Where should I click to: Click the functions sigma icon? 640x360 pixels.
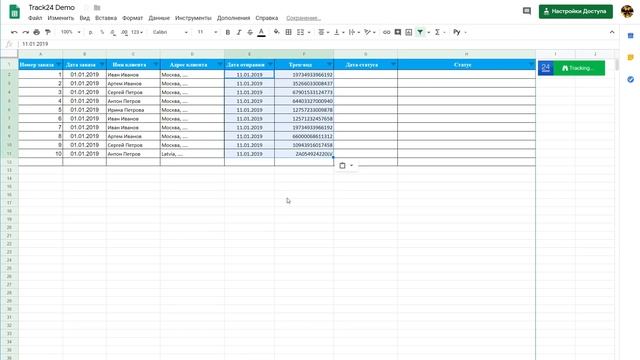click(x=437, y=32)
